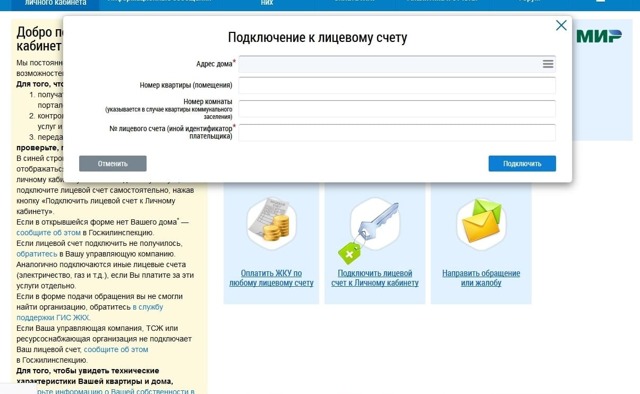Open в службу поддержки ГИС ЖКХ link
Image resolution: width=640 pixels, height=394 pixels.
90,312
